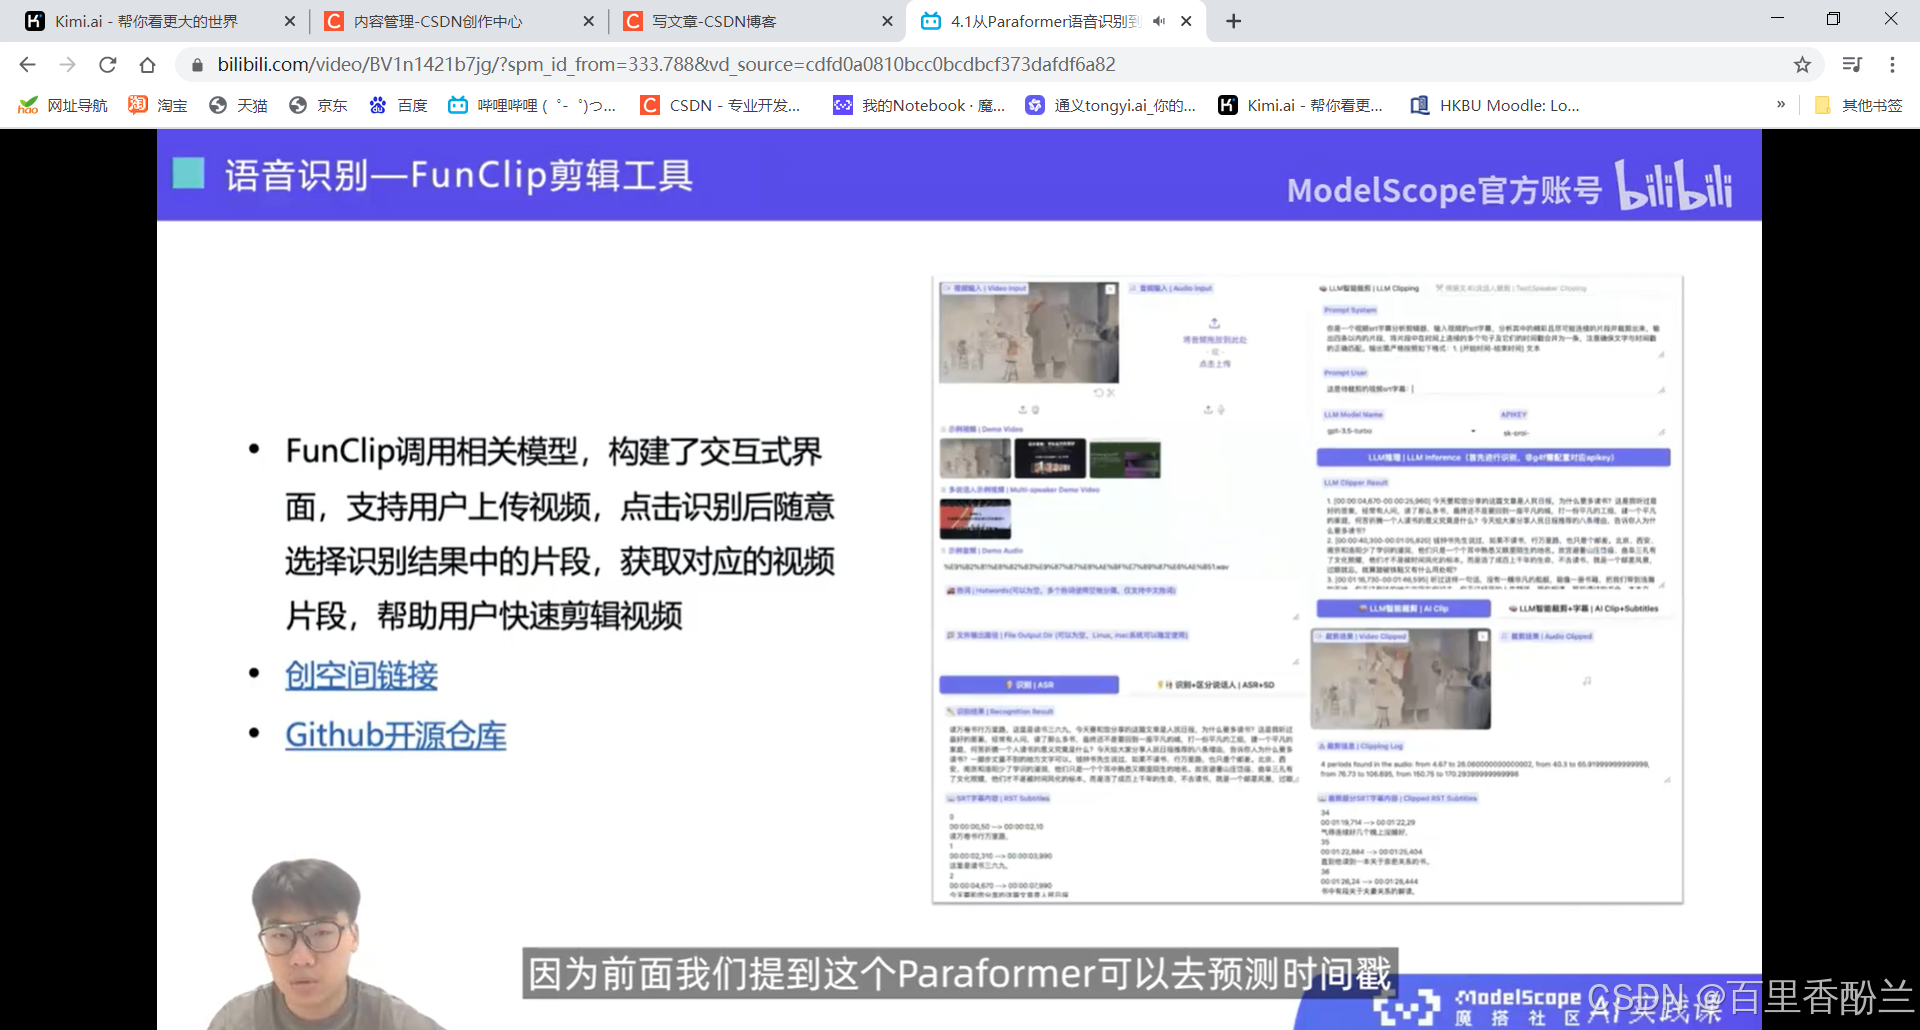Open the HKBU Moodle bookmark
This screenshot has height=1030, width=1920.
click(x=1495, y=105)
